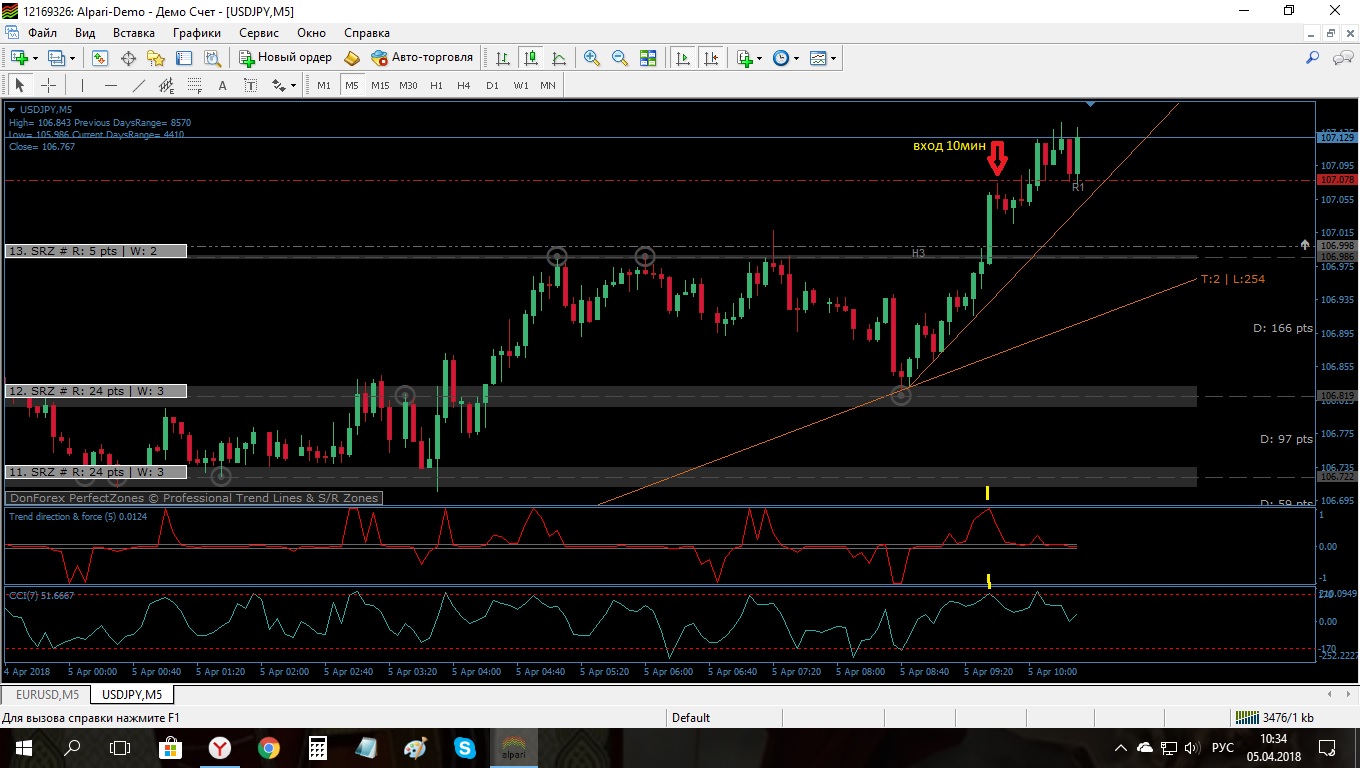Image resolution: width=1360 pixels, height=768 pixels.
Task: Expand the profiles dropdown arrow
Action: (x=72, y=58)
